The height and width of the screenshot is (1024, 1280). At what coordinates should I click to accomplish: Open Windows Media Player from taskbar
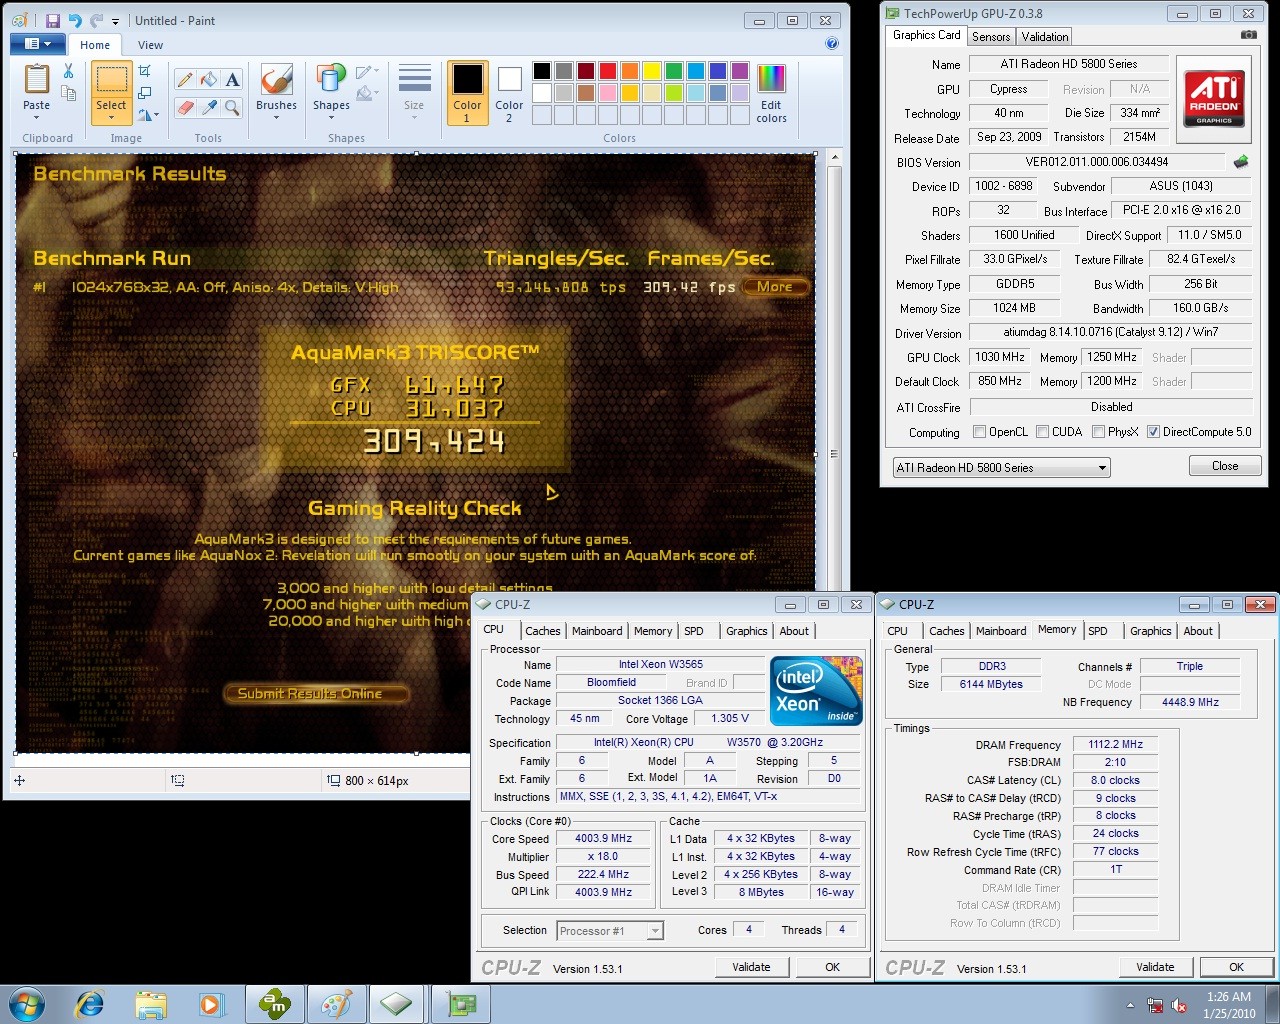click(x=211, y=1004)
